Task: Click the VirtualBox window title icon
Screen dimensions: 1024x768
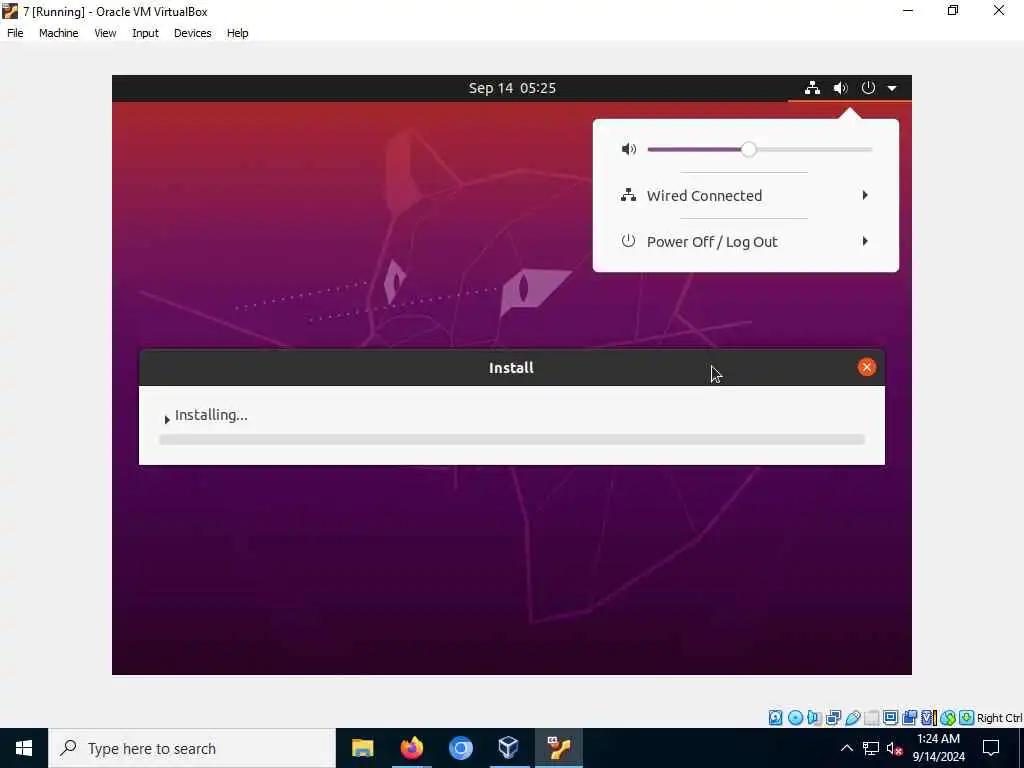Action: coord(10,11)
